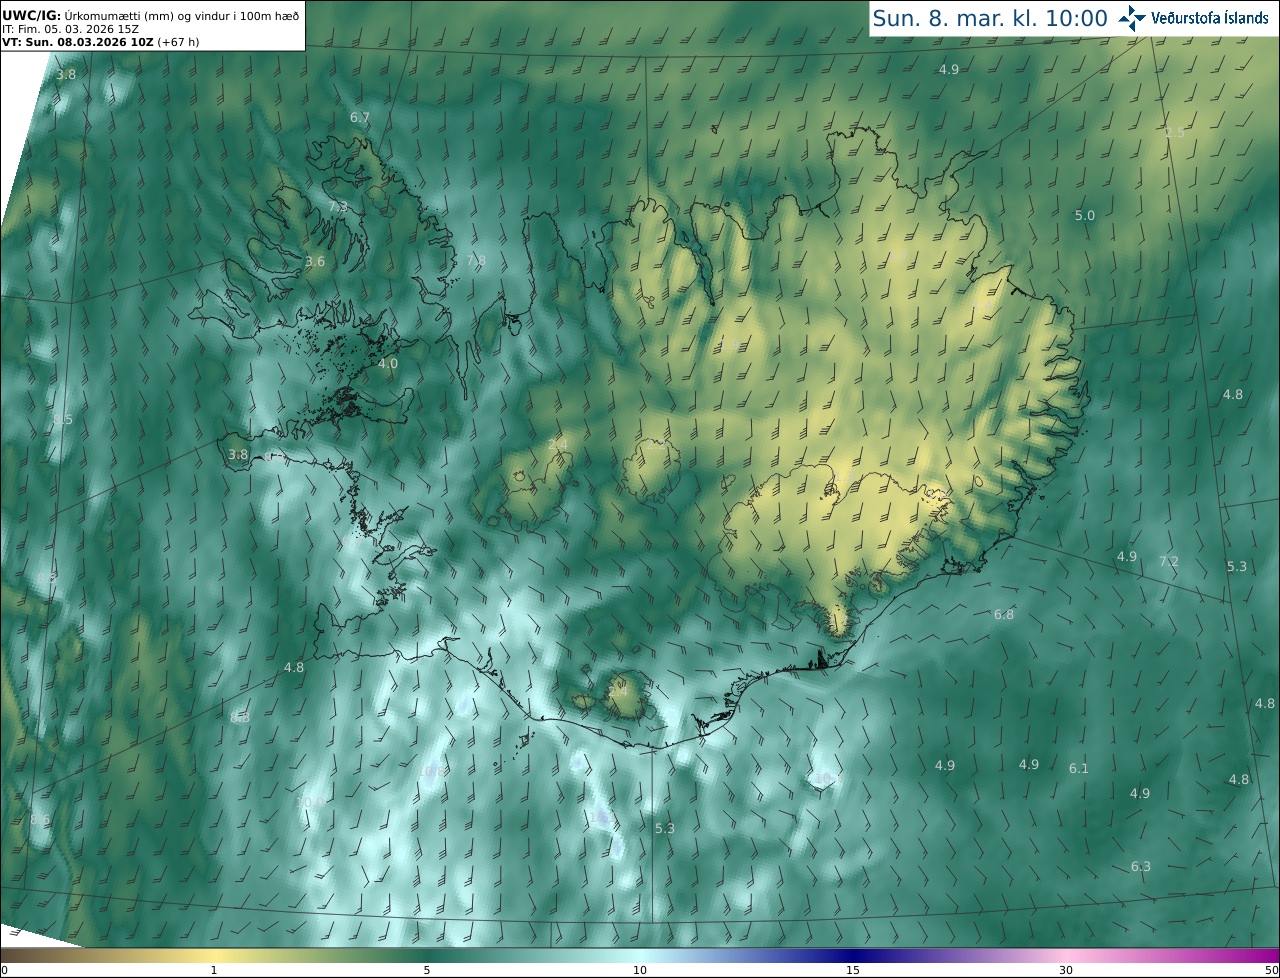Click the magenta section of the scale near 30
Screen dimensions: 1280x978
1066,955
